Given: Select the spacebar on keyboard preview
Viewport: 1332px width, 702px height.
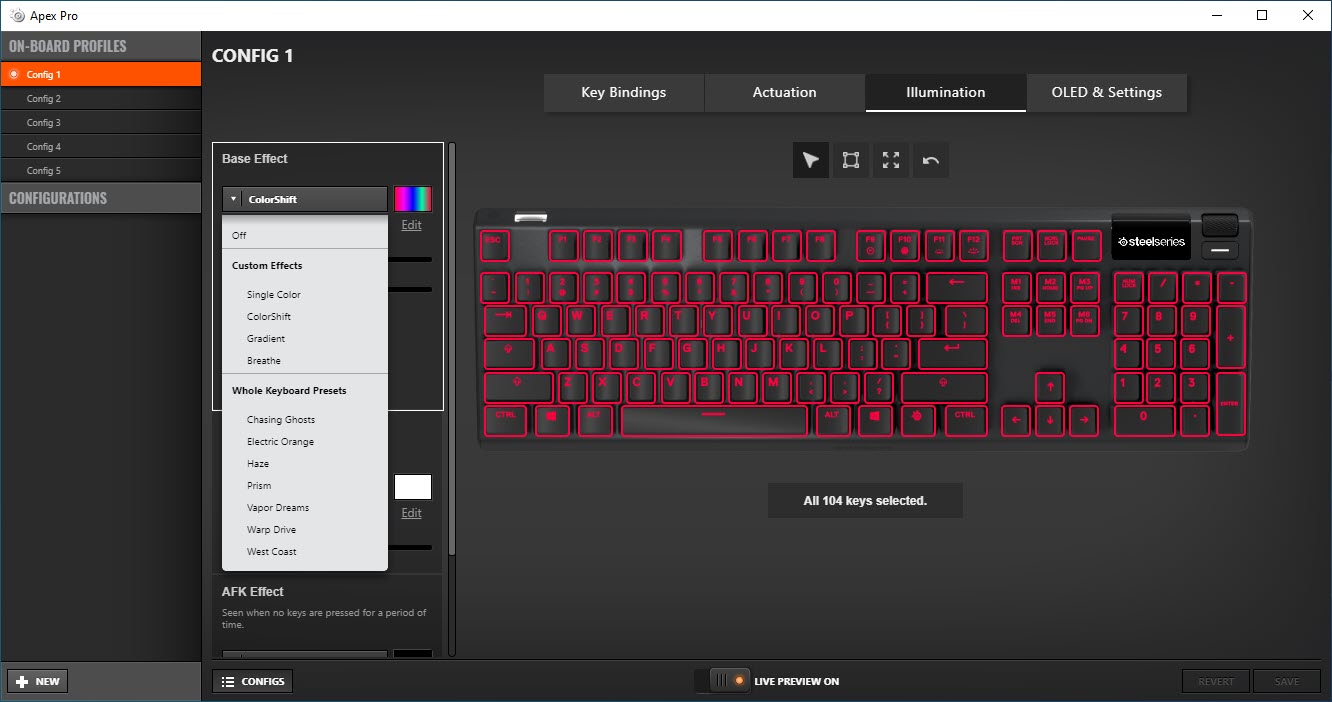Looking at the screenshot, I should point(714,420).
